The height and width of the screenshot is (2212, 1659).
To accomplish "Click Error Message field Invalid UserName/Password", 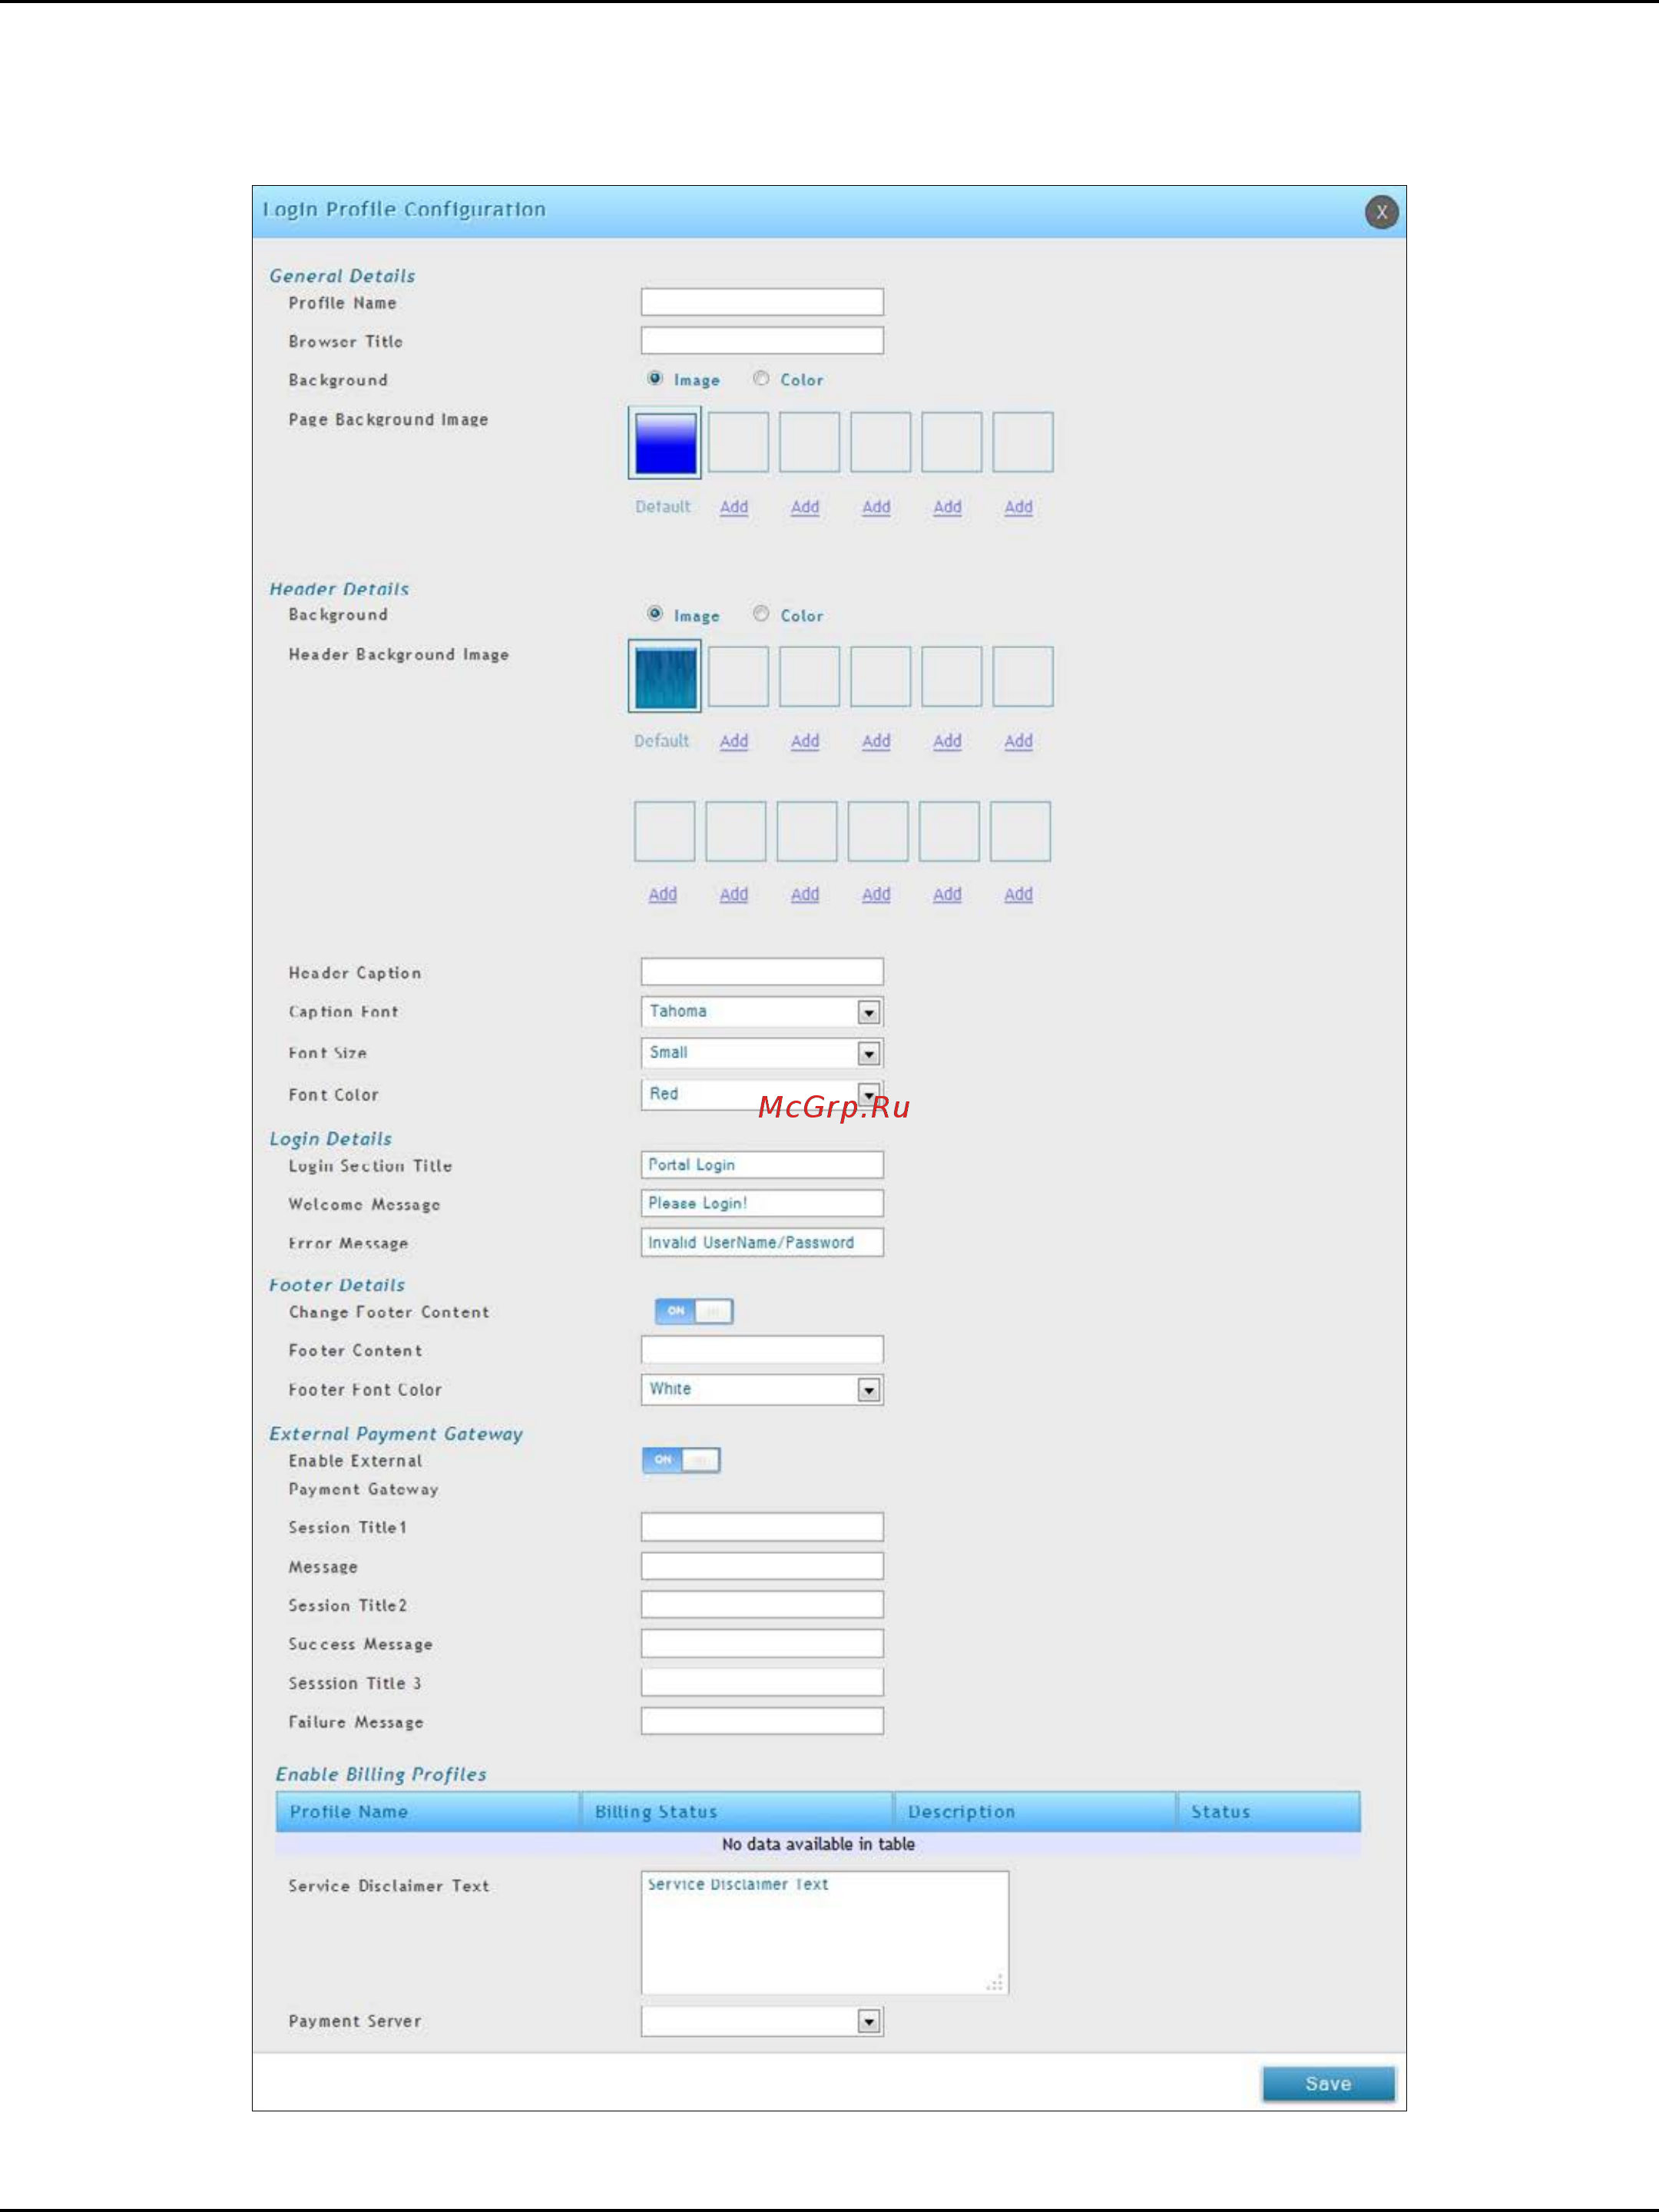I will tap(762, 1242).
